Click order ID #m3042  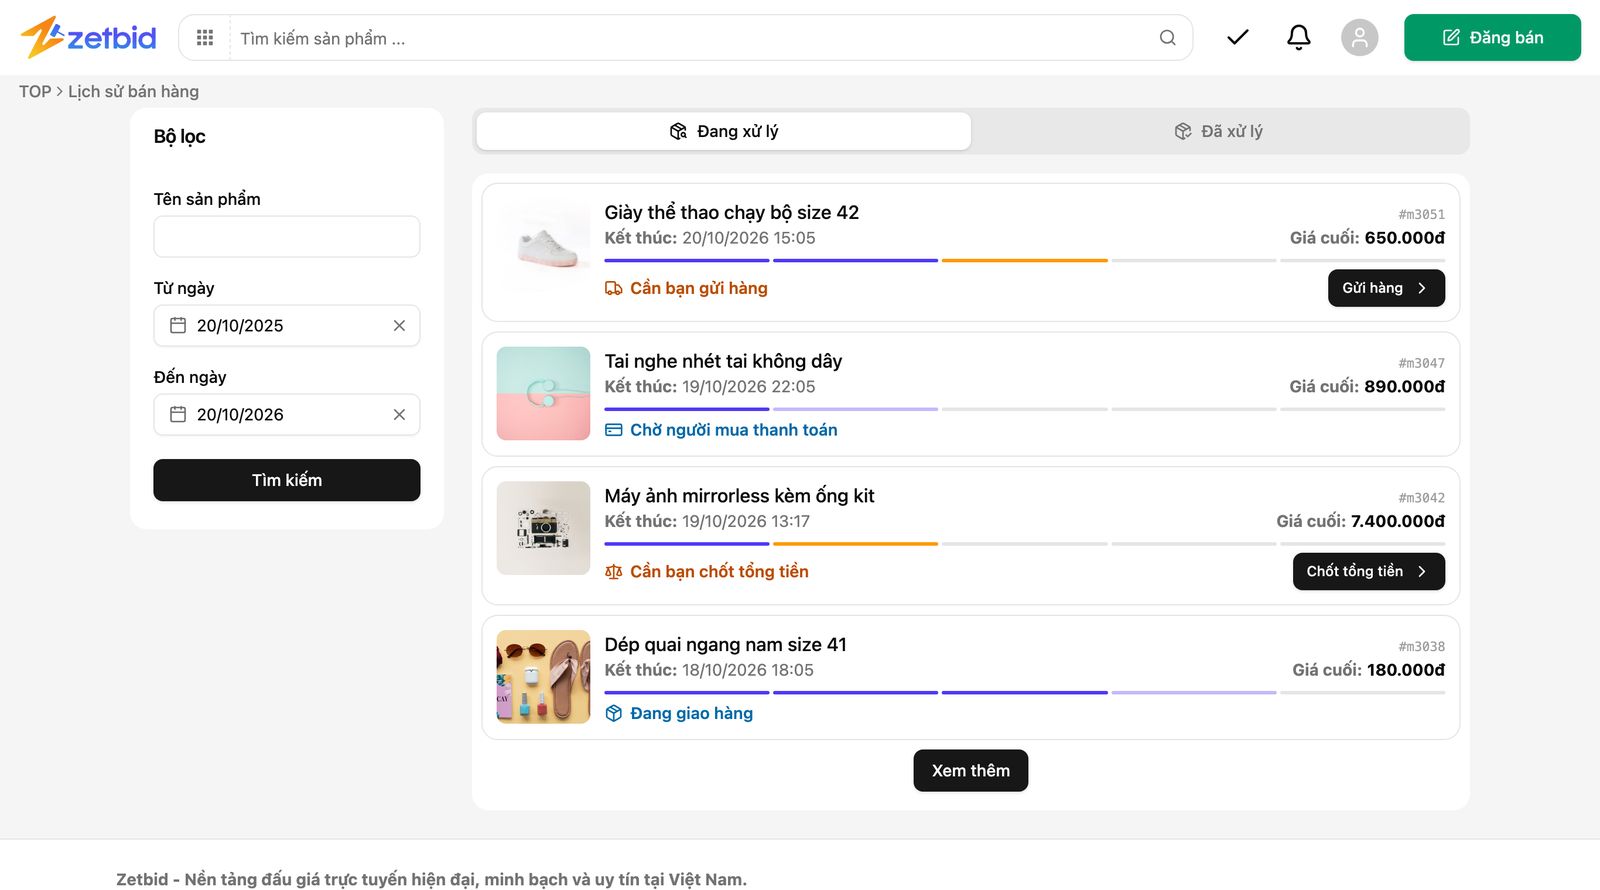click(1421, 498)
